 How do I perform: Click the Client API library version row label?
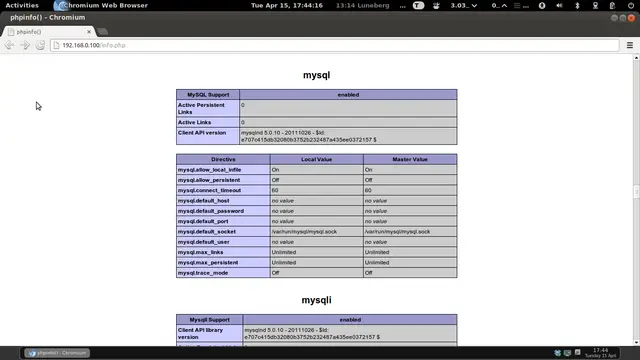209,333
